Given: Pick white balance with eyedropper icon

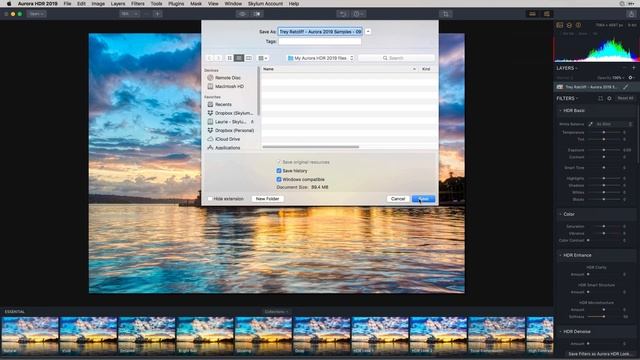Looking at the screenshot, I should click(x=590, y=124).
